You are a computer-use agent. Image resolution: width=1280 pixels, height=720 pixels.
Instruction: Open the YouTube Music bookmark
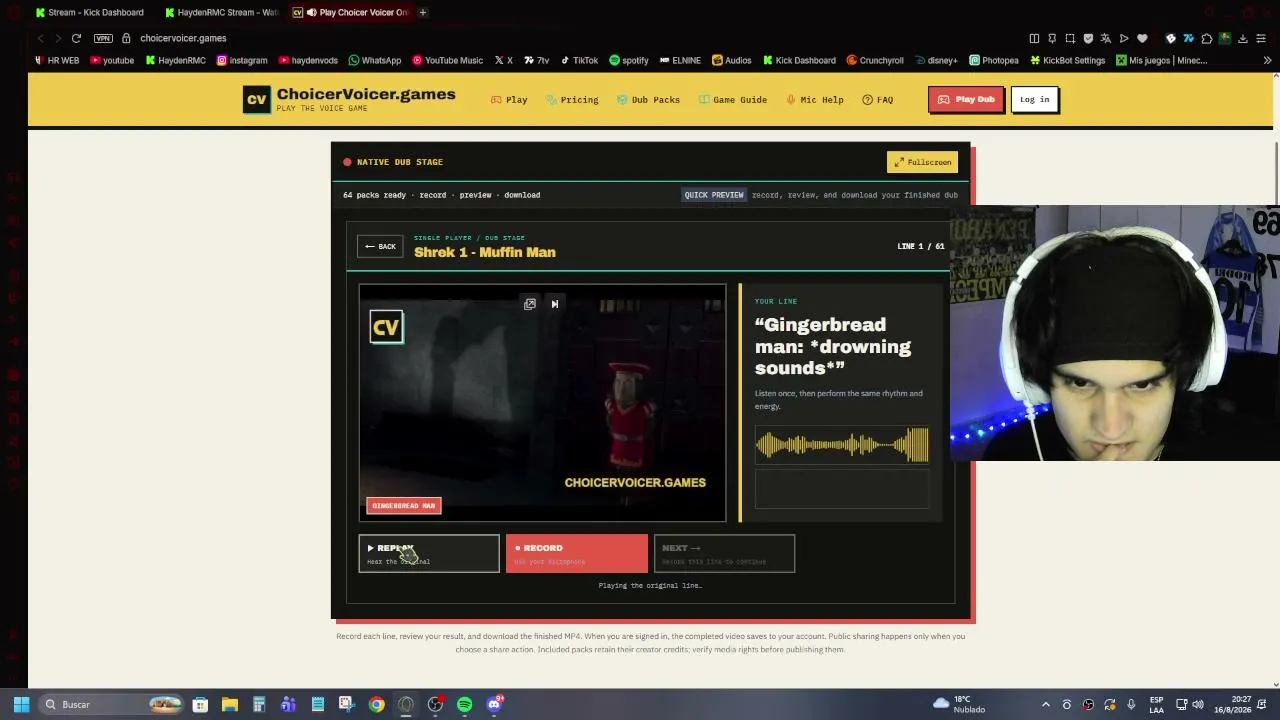tap(447, 60)
